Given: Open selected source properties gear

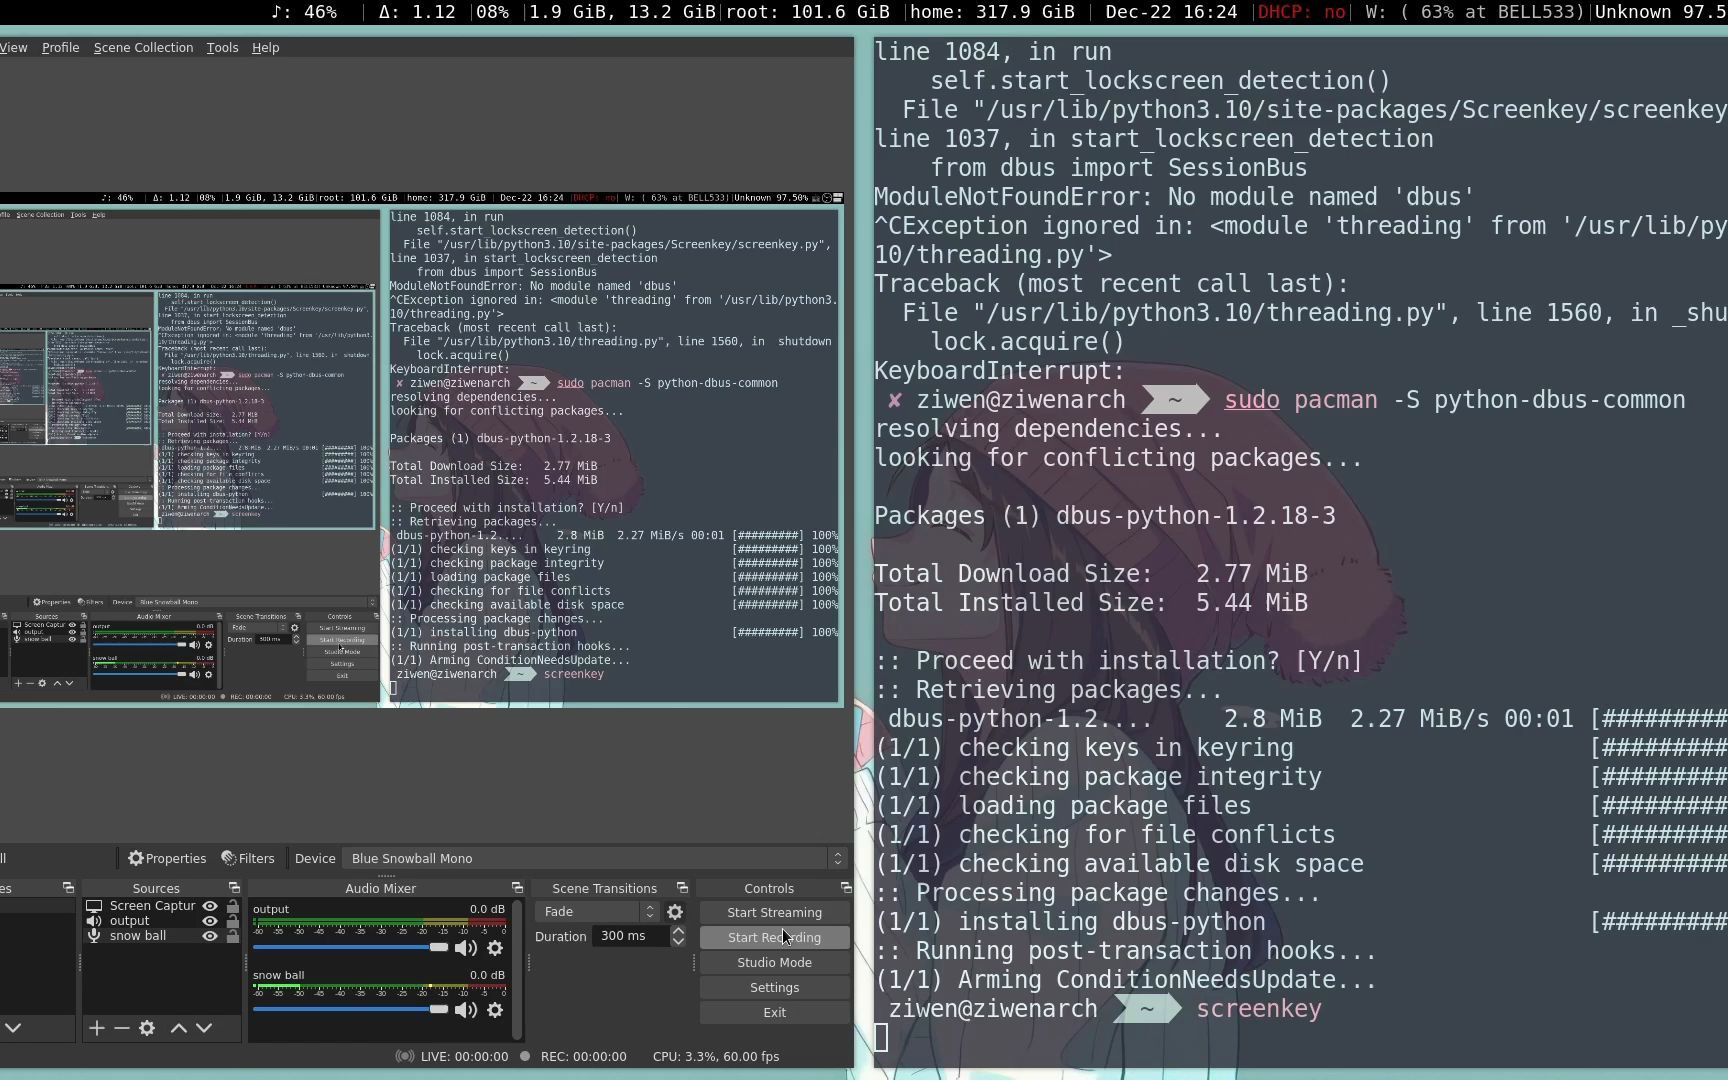Looking at the screenshot, I should [147, 1028].
